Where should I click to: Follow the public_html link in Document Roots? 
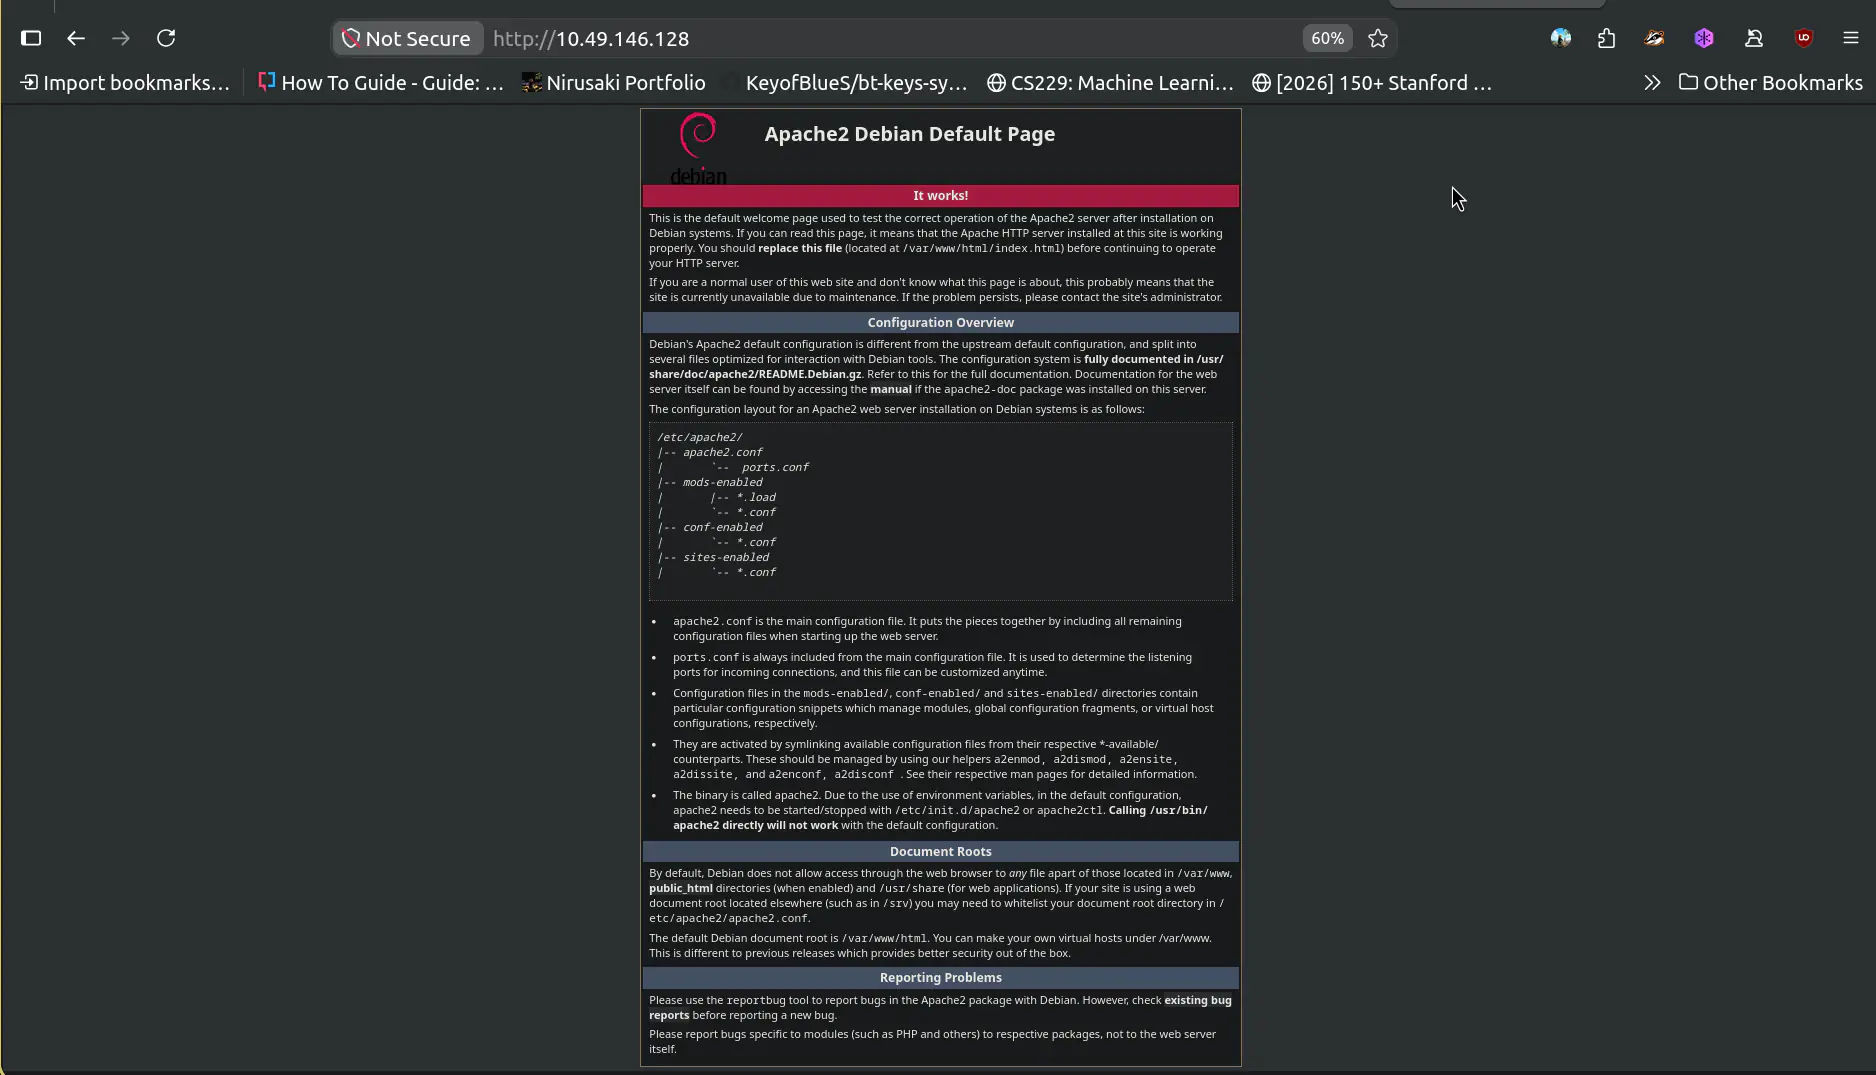[x=681, y=888]
